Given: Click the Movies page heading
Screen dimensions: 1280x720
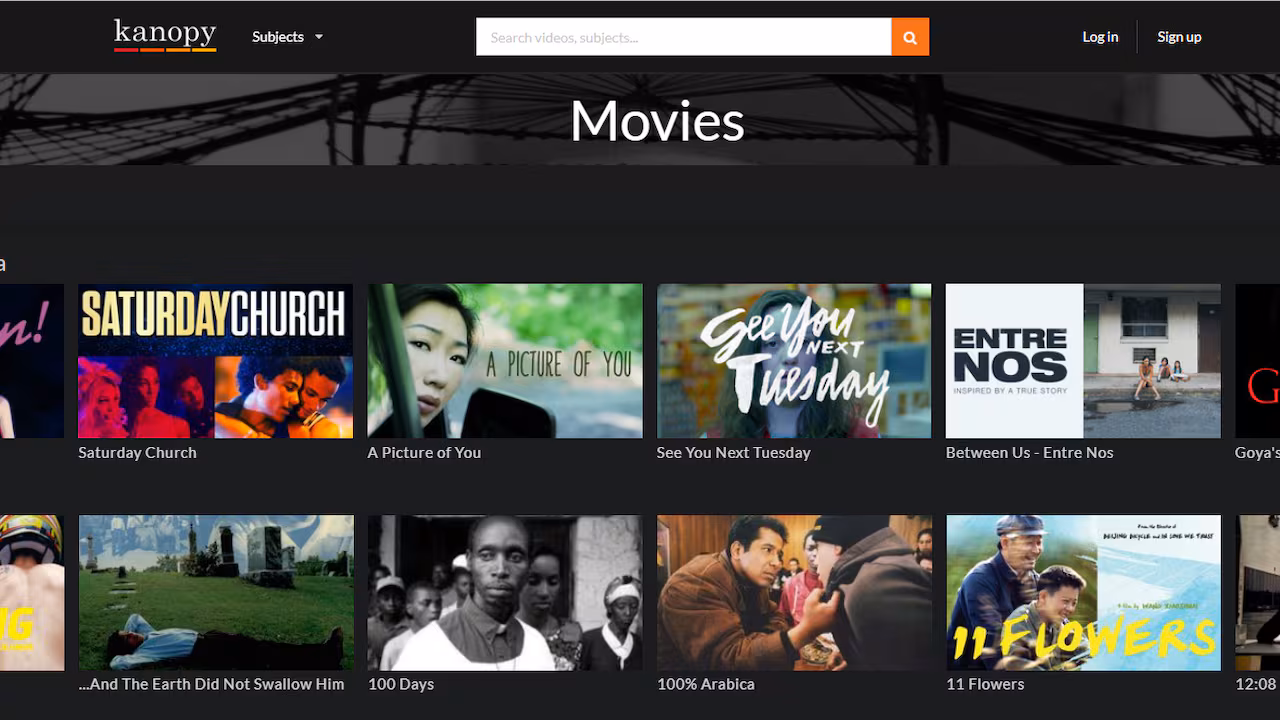Looking at the screenshot, I should [657, 121].
